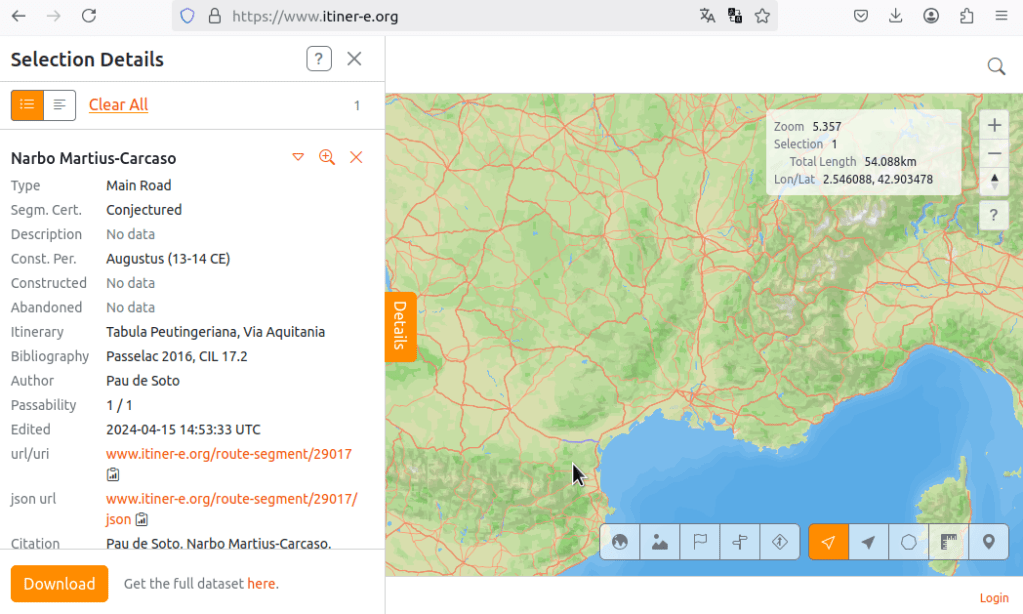The height and width of the screenshot is (614, 1023).
Task: Remove Narbo Martius-Carcaso from selection
Action: point(356,157)
